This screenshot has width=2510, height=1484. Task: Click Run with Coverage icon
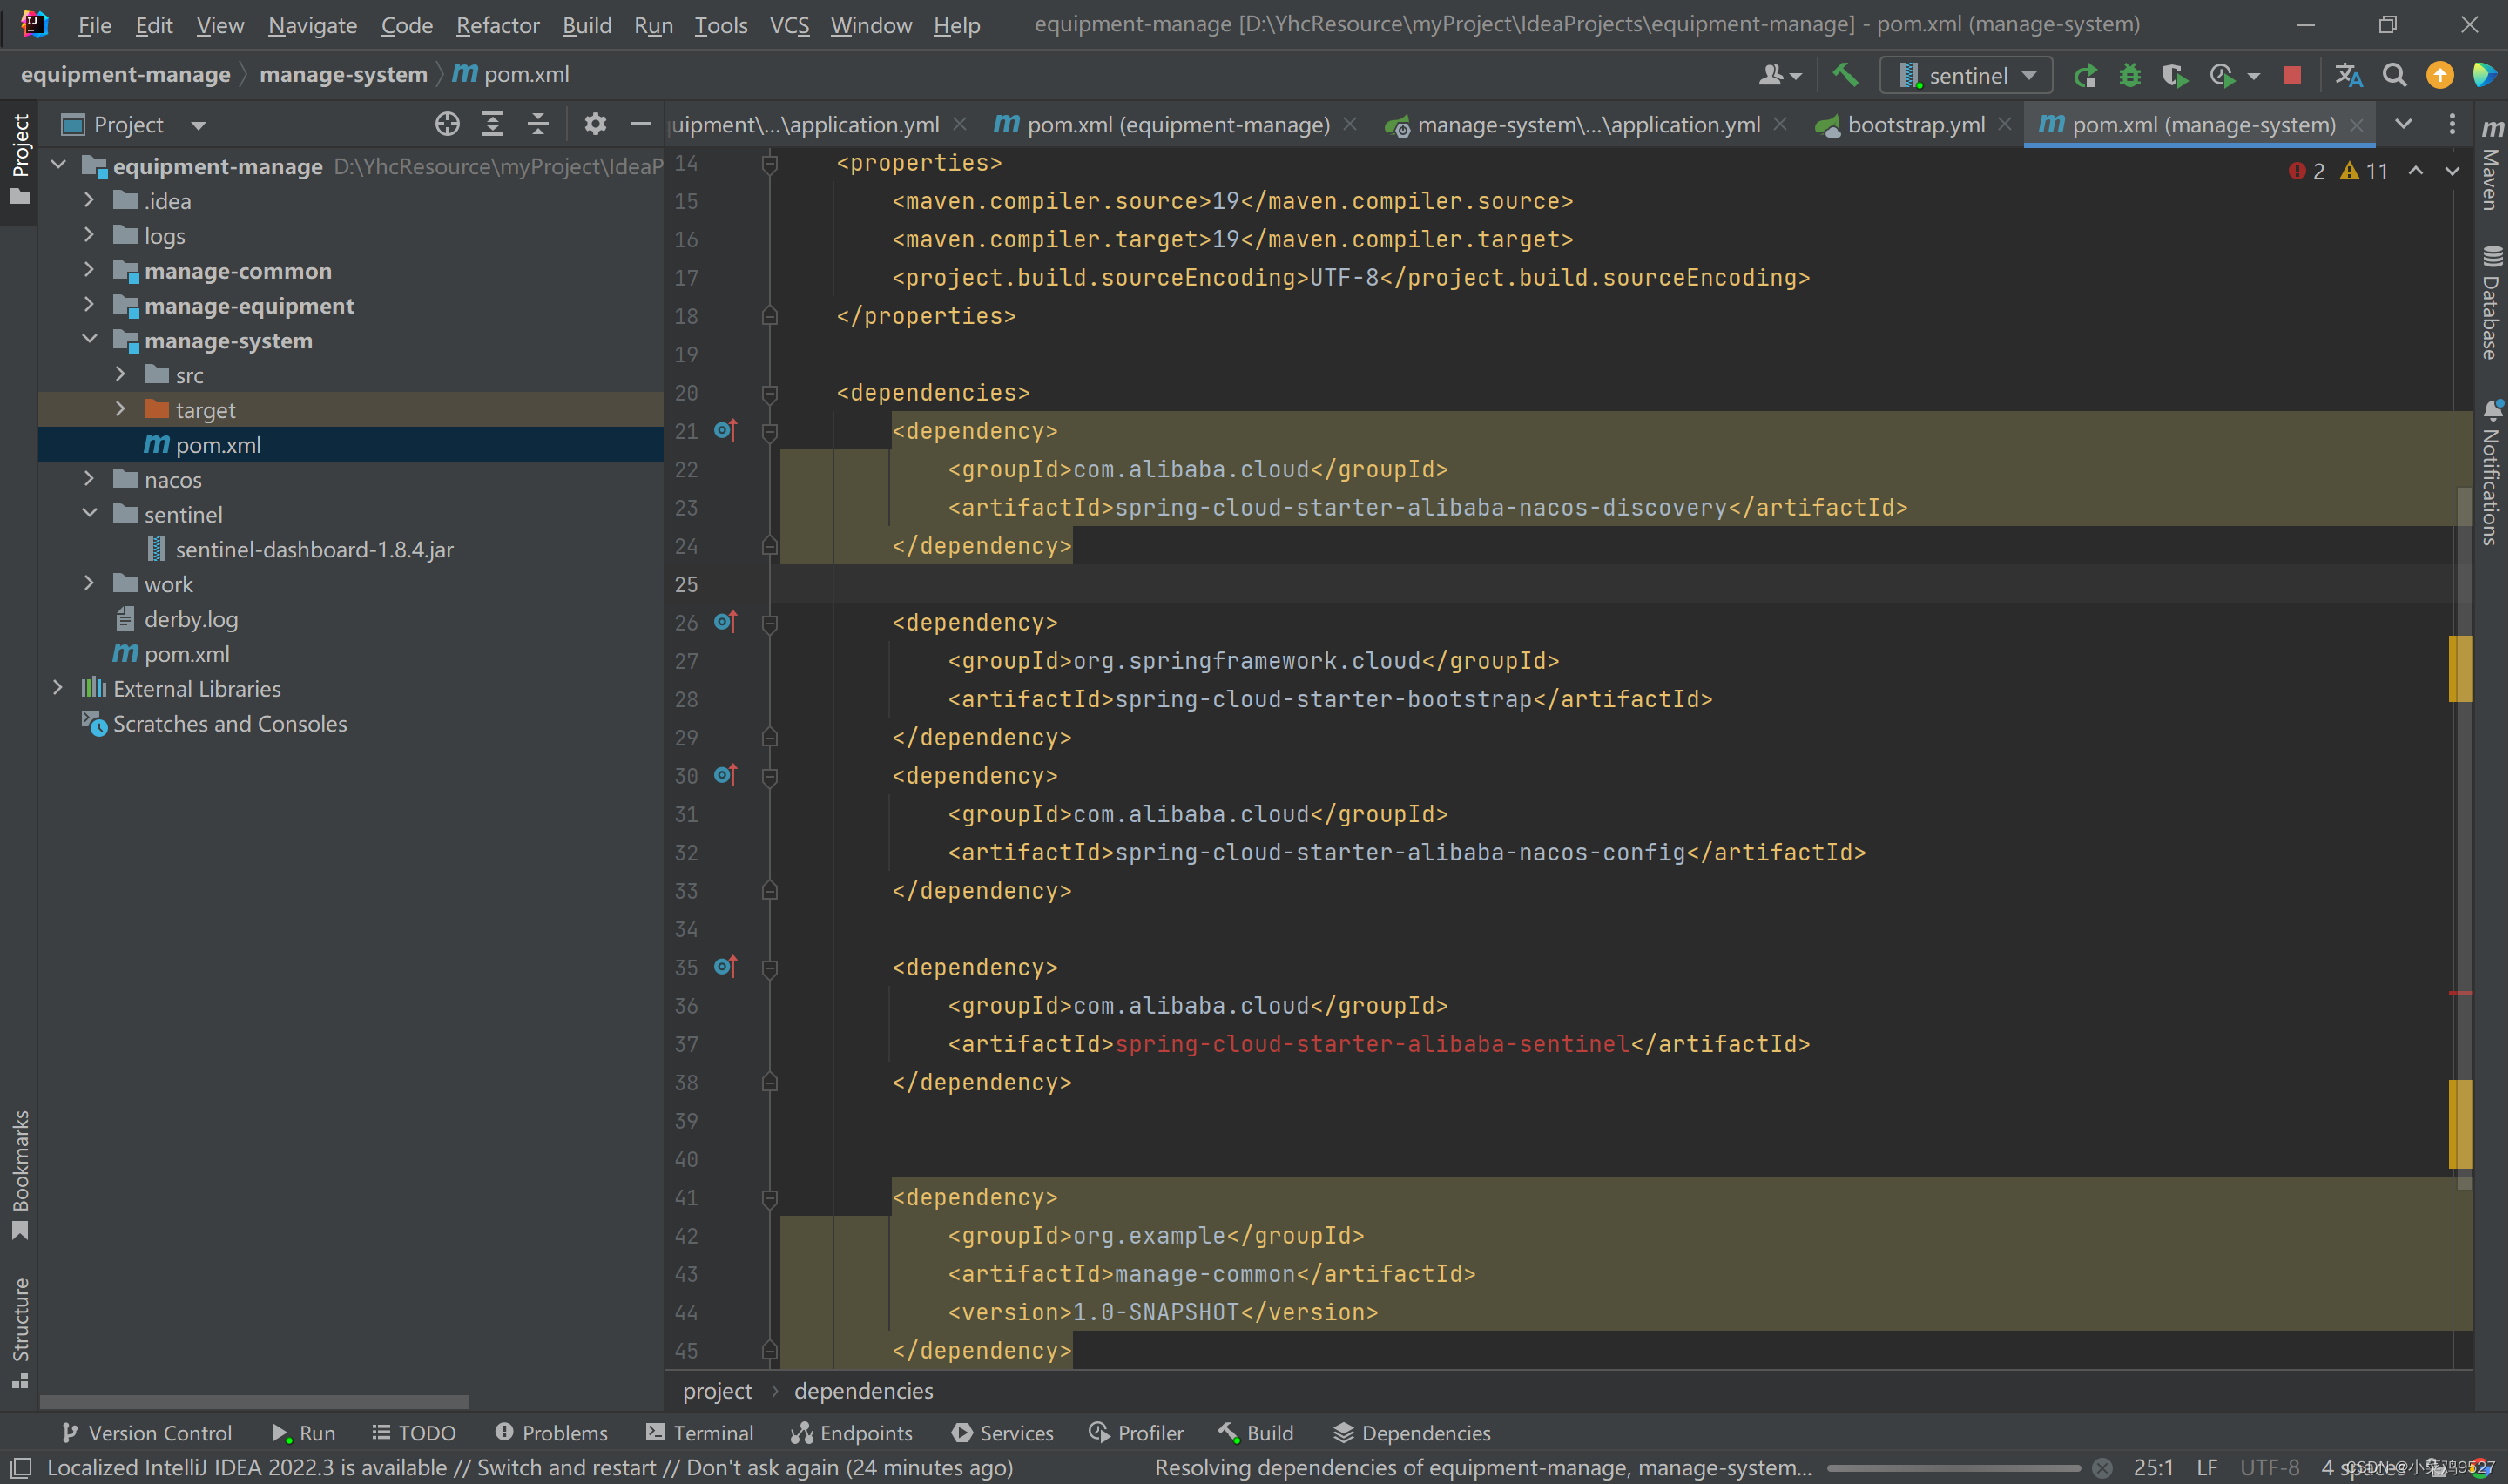point(2175,76)
